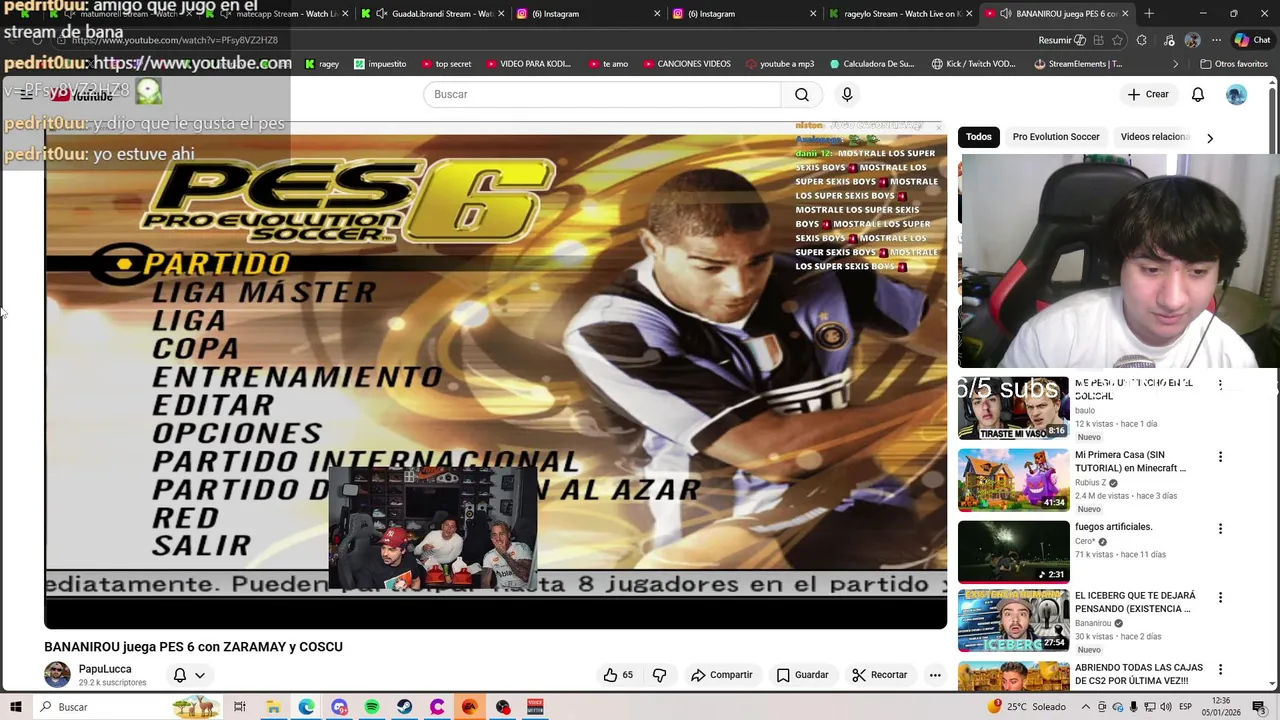Open PapuLucca channel avatar
1280x720 pixels.
pyautogui.click(x=57, y=675)
